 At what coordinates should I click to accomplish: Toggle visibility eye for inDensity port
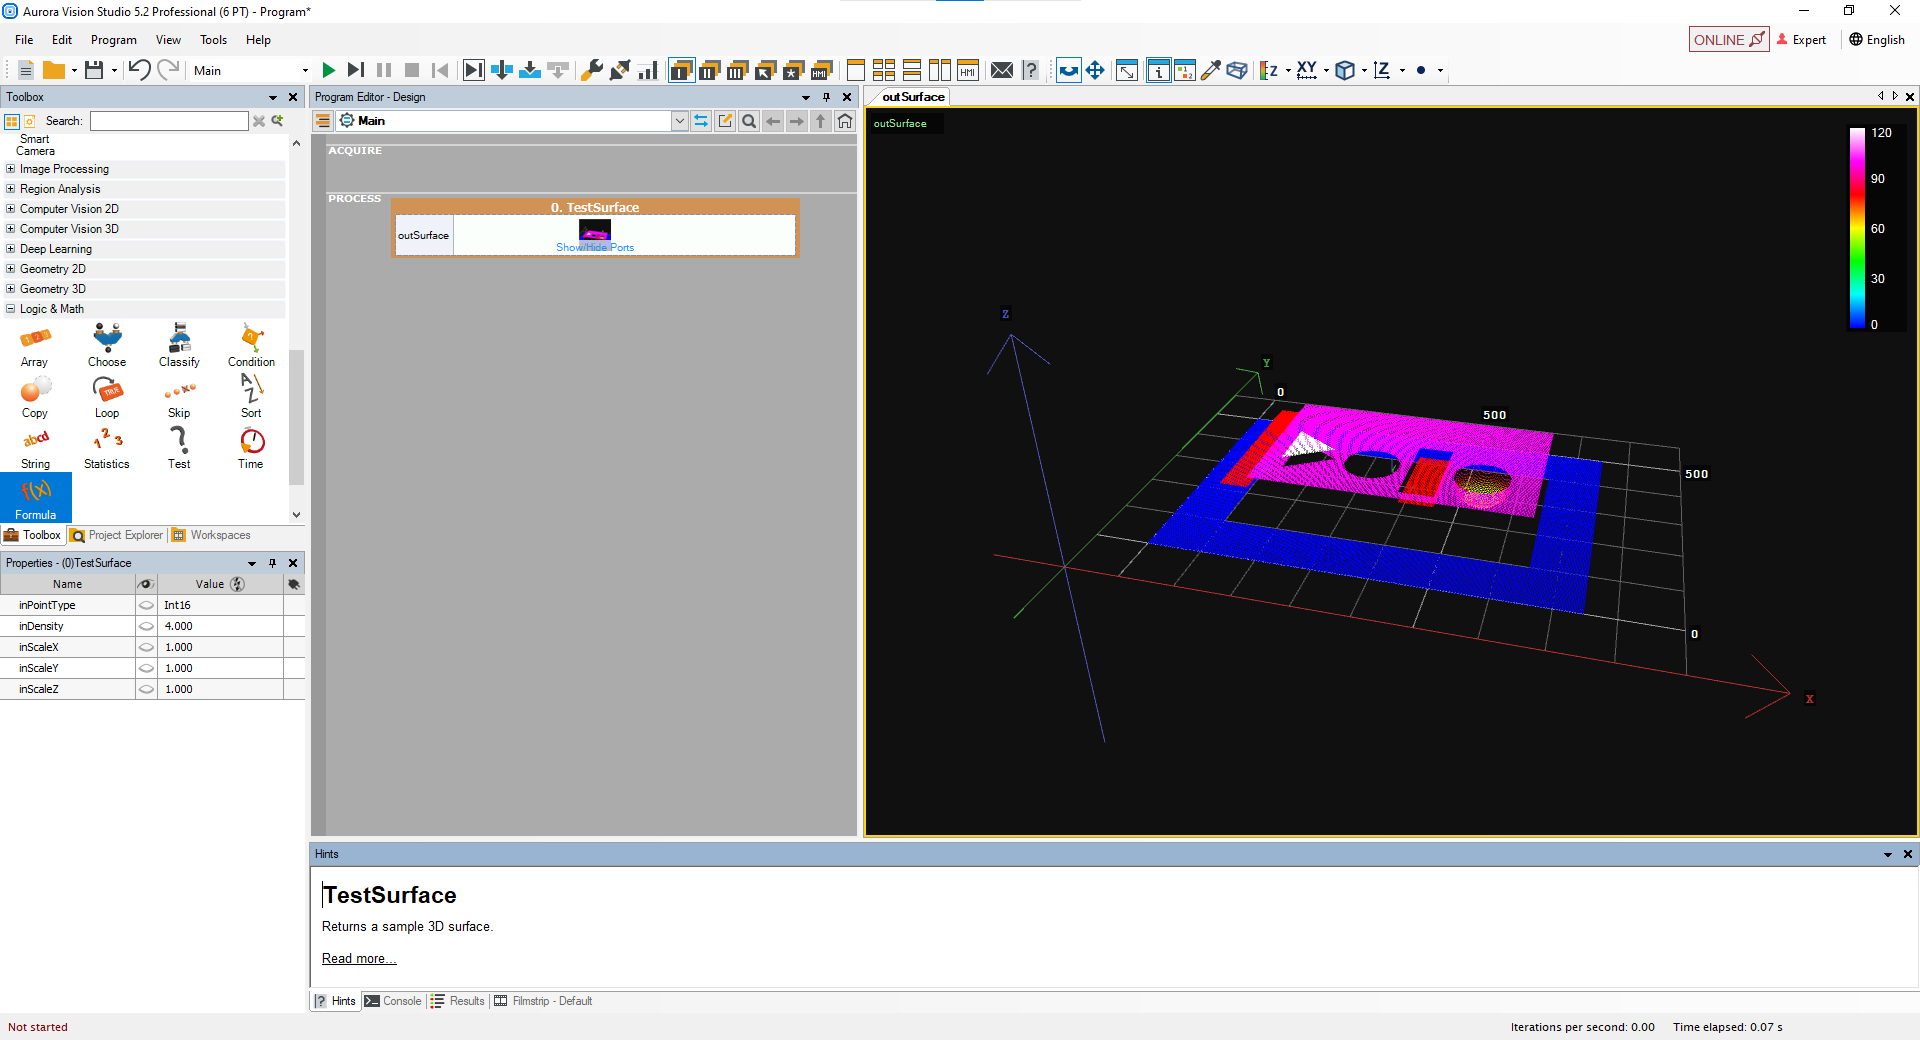pyautogui.click(x=146, y=626)
